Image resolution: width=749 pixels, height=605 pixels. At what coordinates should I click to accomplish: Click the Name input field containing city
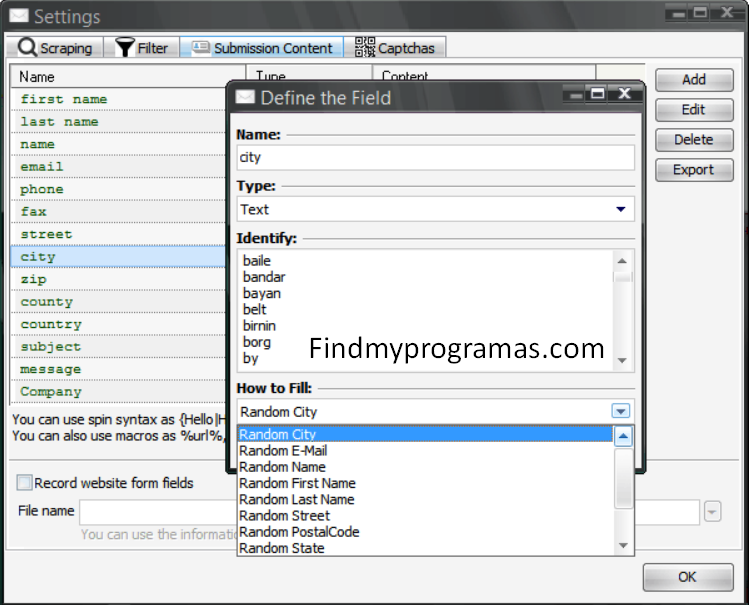tap(435, 157)
